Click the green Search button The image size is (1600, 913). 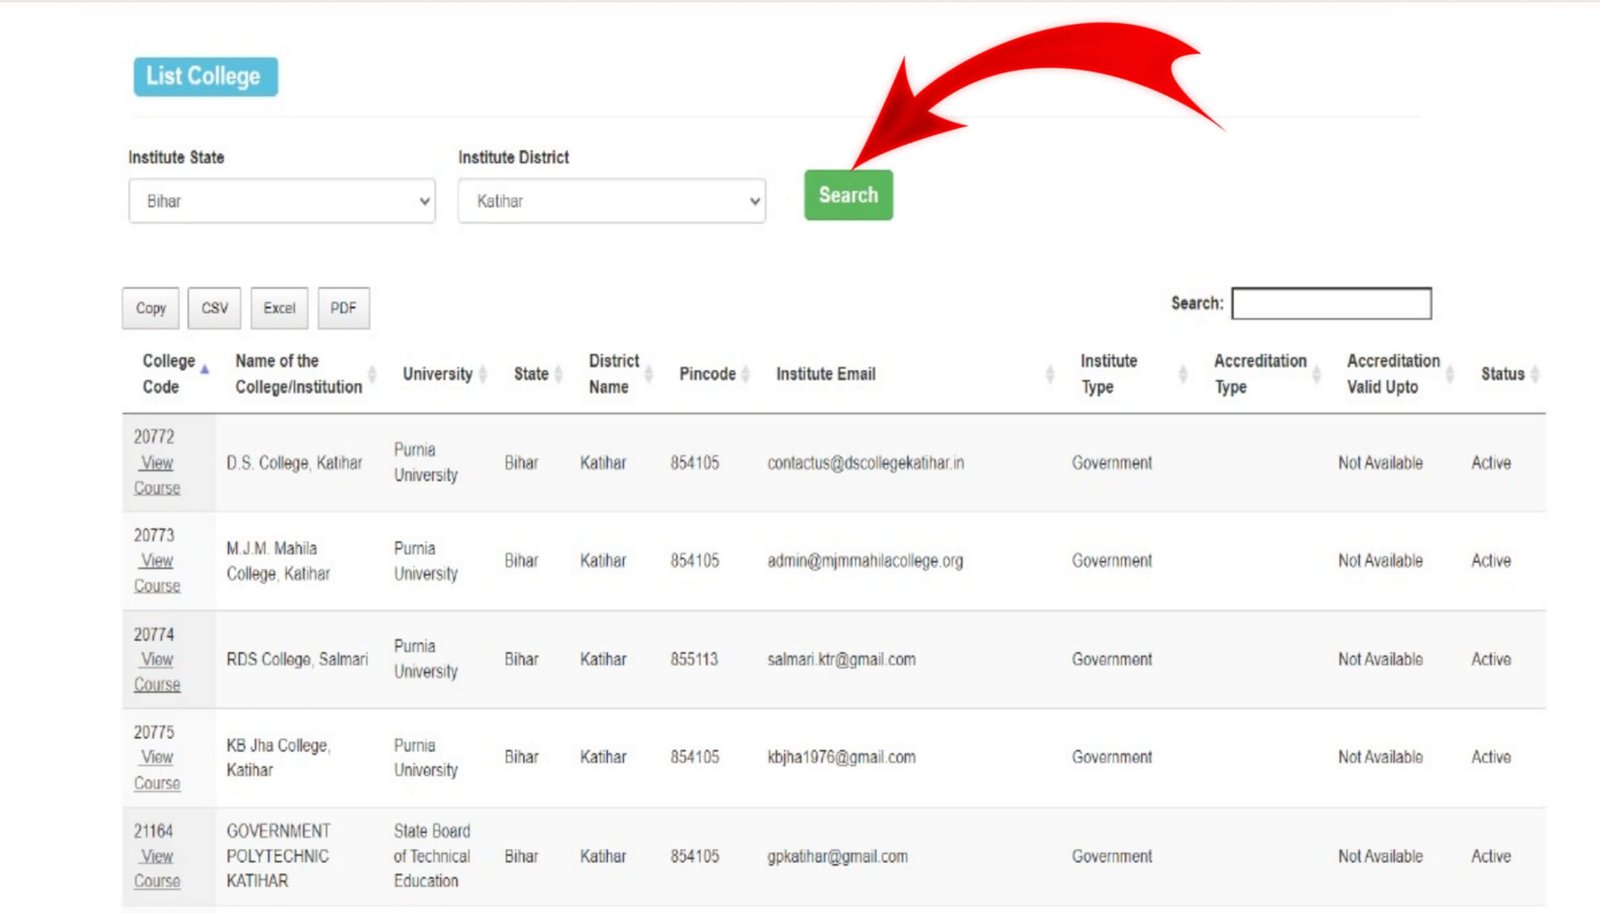coord(848,195)
